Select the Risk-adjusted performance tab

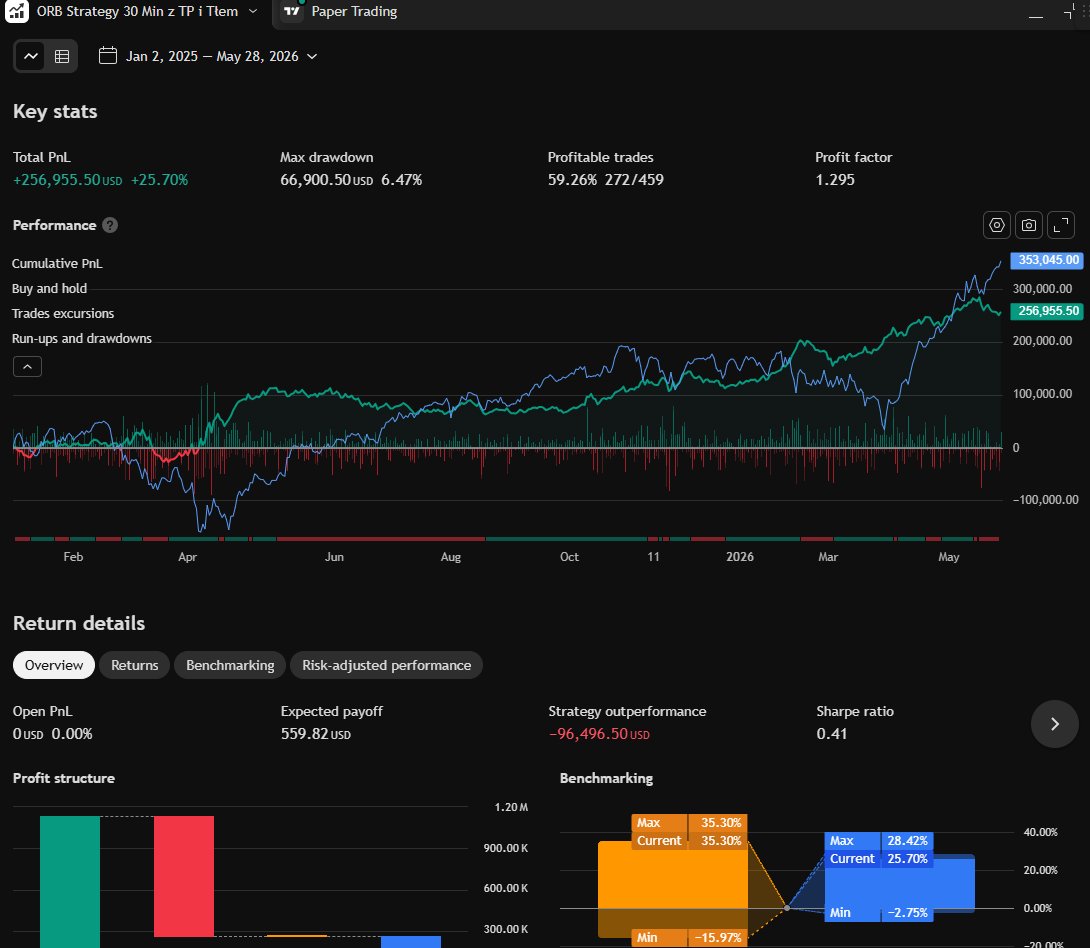tap(387, 665)
